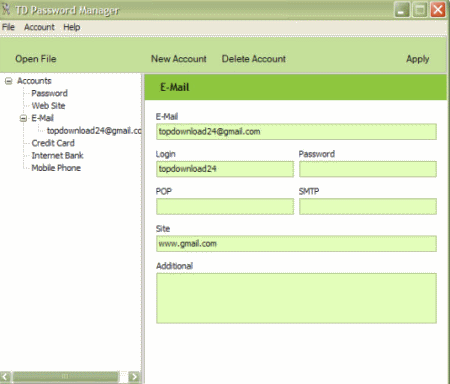The width and height of the screenshot is (450, 384).
Task: Close the TD Password Manager window
Action: point(438,10)
